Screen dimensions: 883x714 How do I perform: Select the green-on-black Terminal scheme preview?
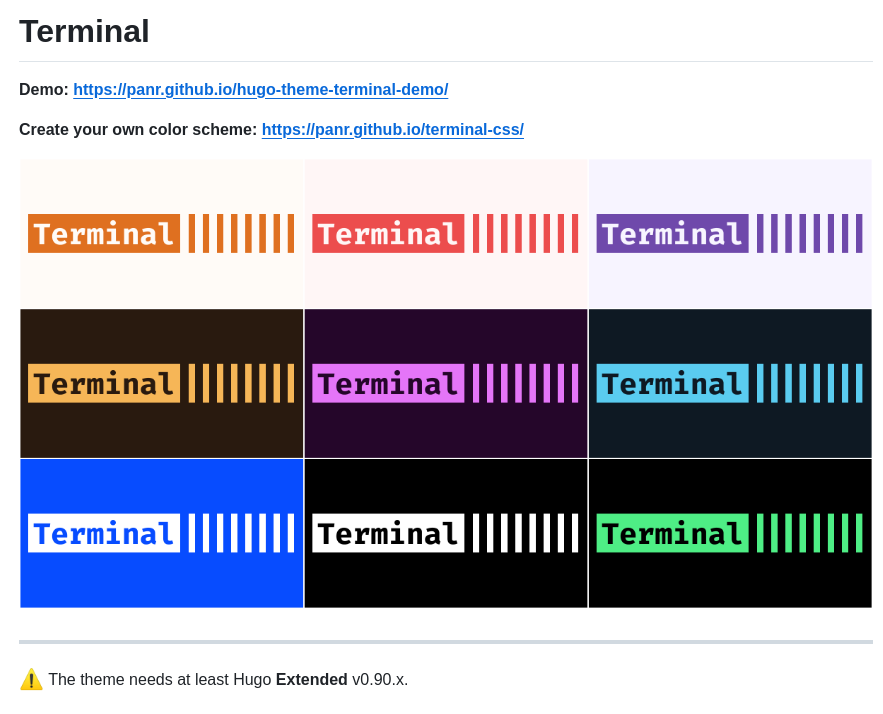click(730, 533)
